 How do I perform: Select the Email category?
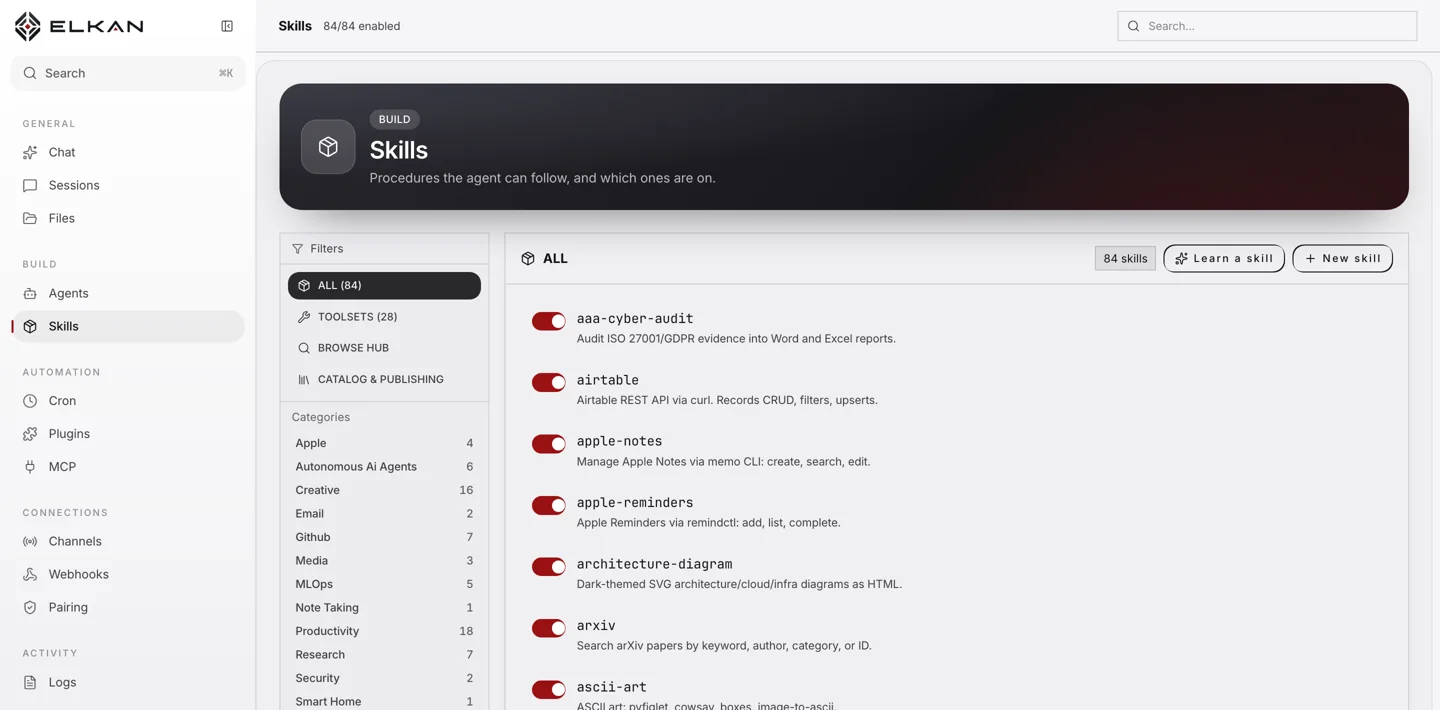(x=384, y=514)
